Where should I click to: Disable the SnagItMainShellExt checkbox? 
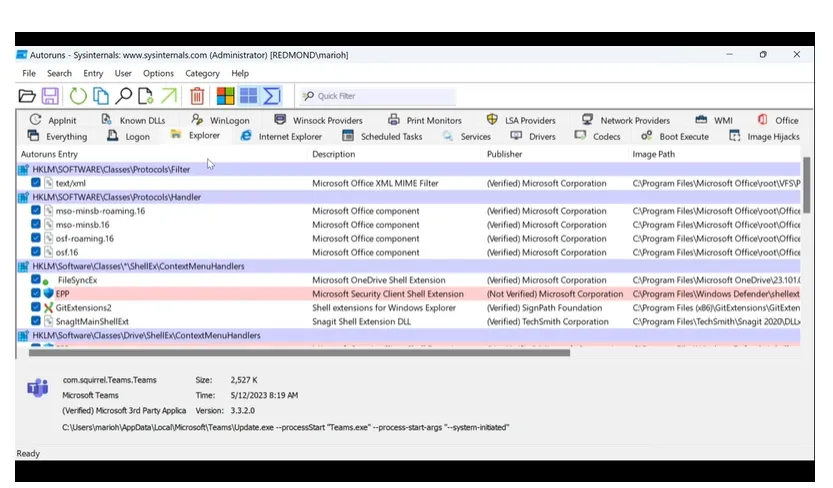pos(36,321)
